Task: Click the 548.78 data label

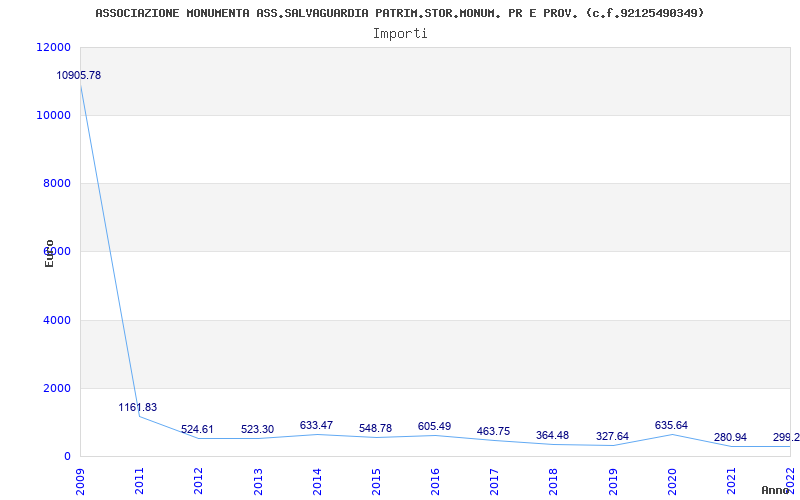Action: (376, 429)
